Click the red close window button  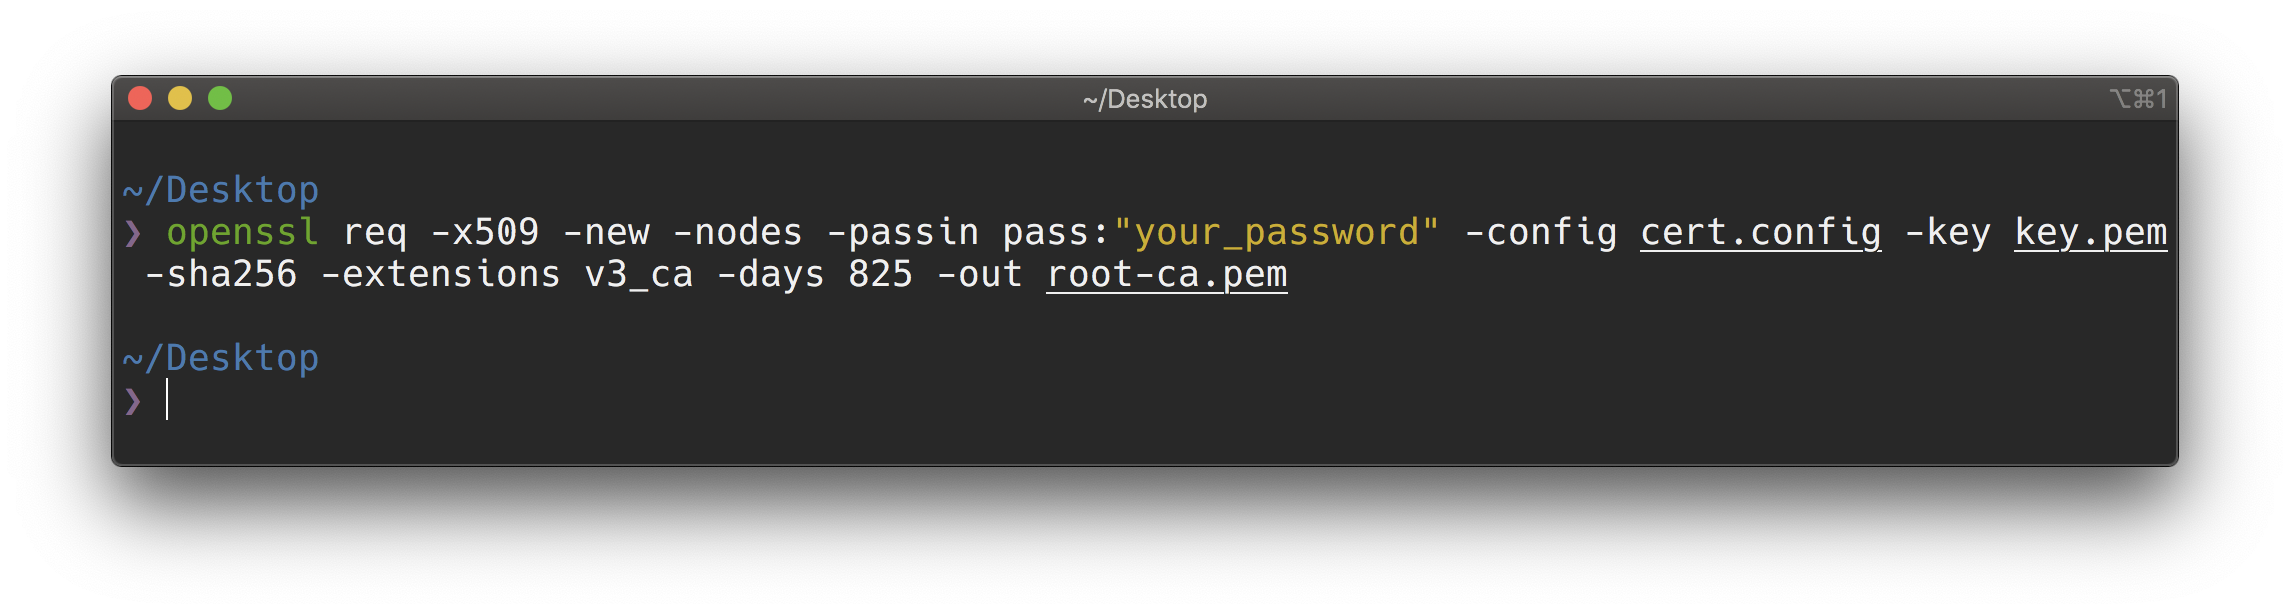[x=140, y=98]
